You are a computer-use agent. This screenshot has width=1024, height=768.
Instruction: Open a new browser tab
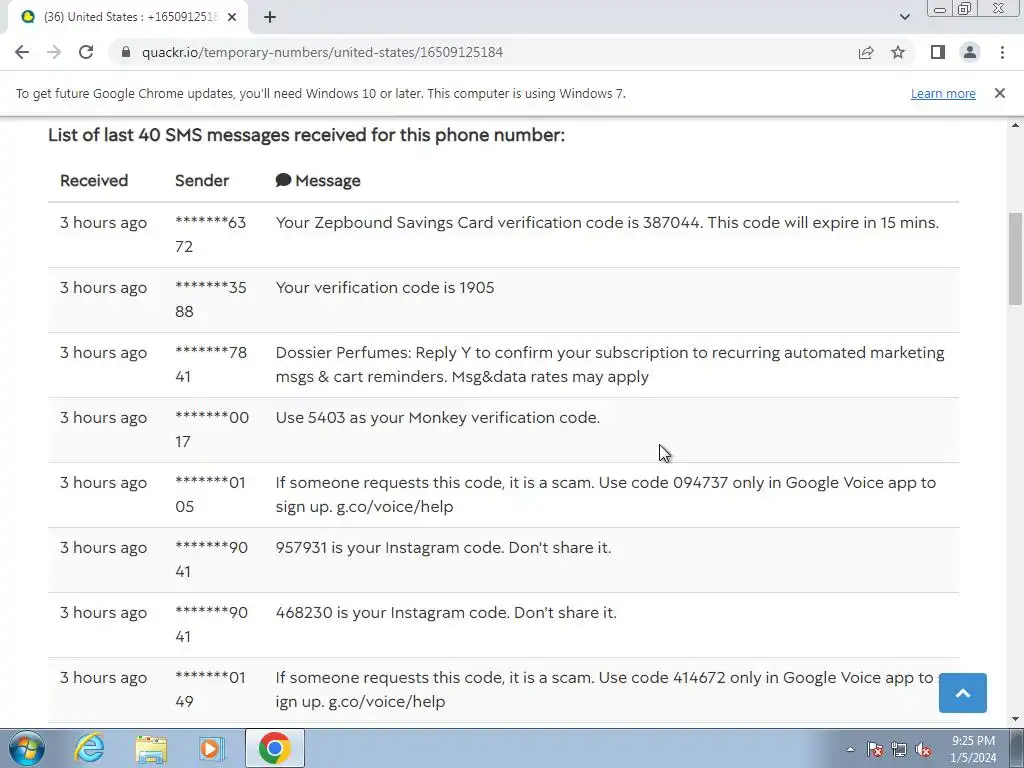pyautogui.click(x=270, y=18)
